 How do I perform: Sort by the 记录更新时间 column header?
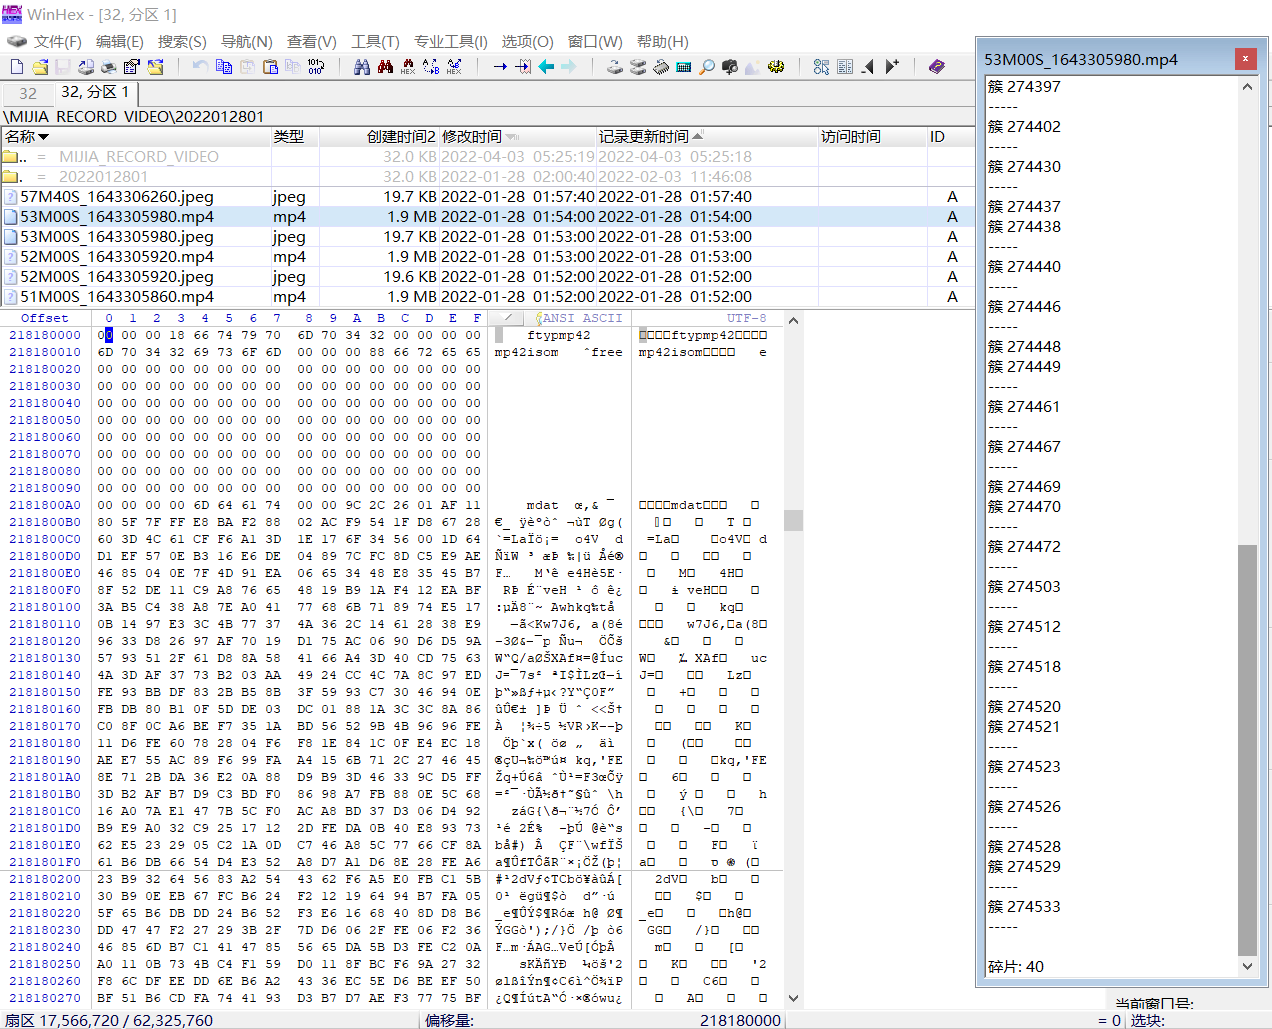707,136
